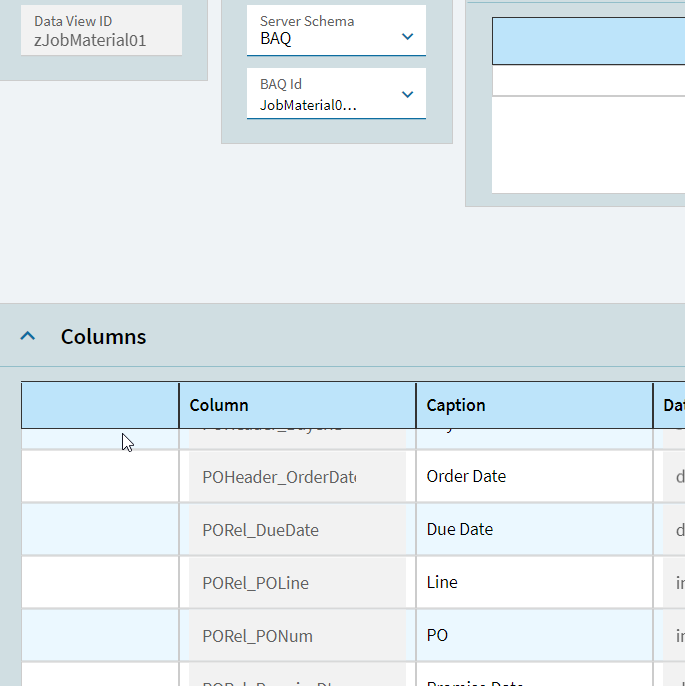The image size is (685, 686).
Task: Open the BAQ Id dropdown
Action: point(407,94)
